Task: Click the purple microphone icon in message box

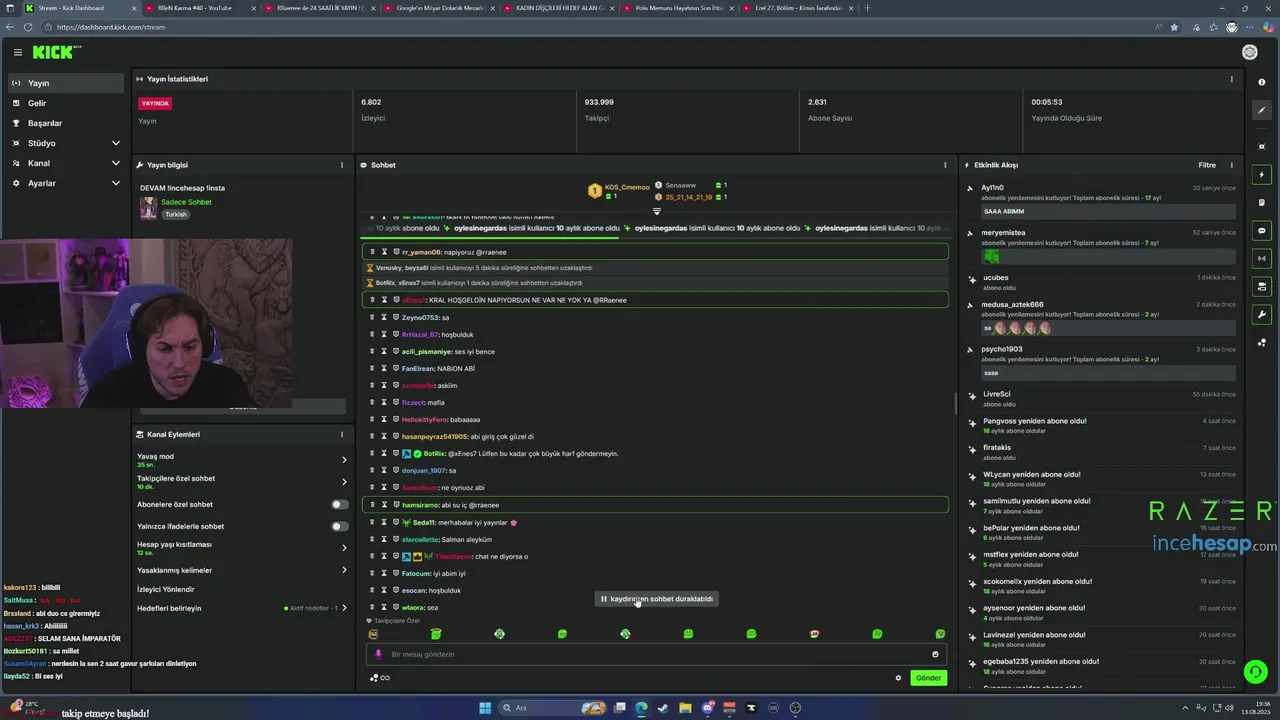Action: pos(378,654)
